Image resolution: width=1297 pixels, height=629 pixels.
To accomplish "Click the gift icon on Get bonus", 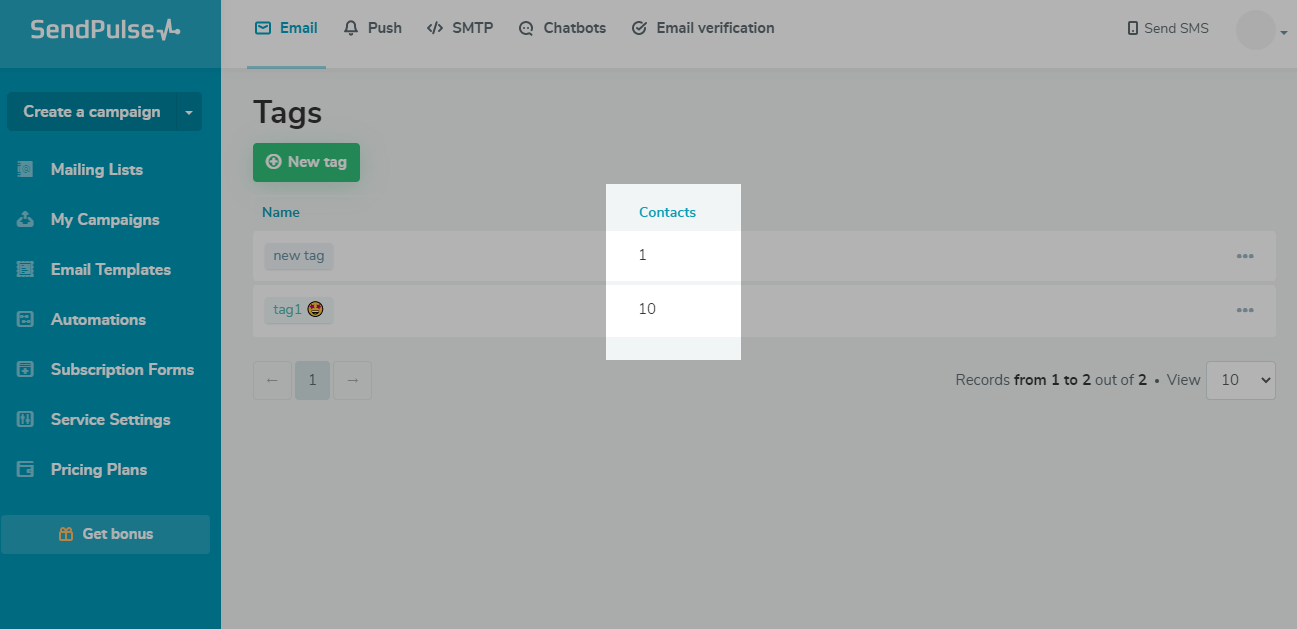I will [x=66, y=534].
